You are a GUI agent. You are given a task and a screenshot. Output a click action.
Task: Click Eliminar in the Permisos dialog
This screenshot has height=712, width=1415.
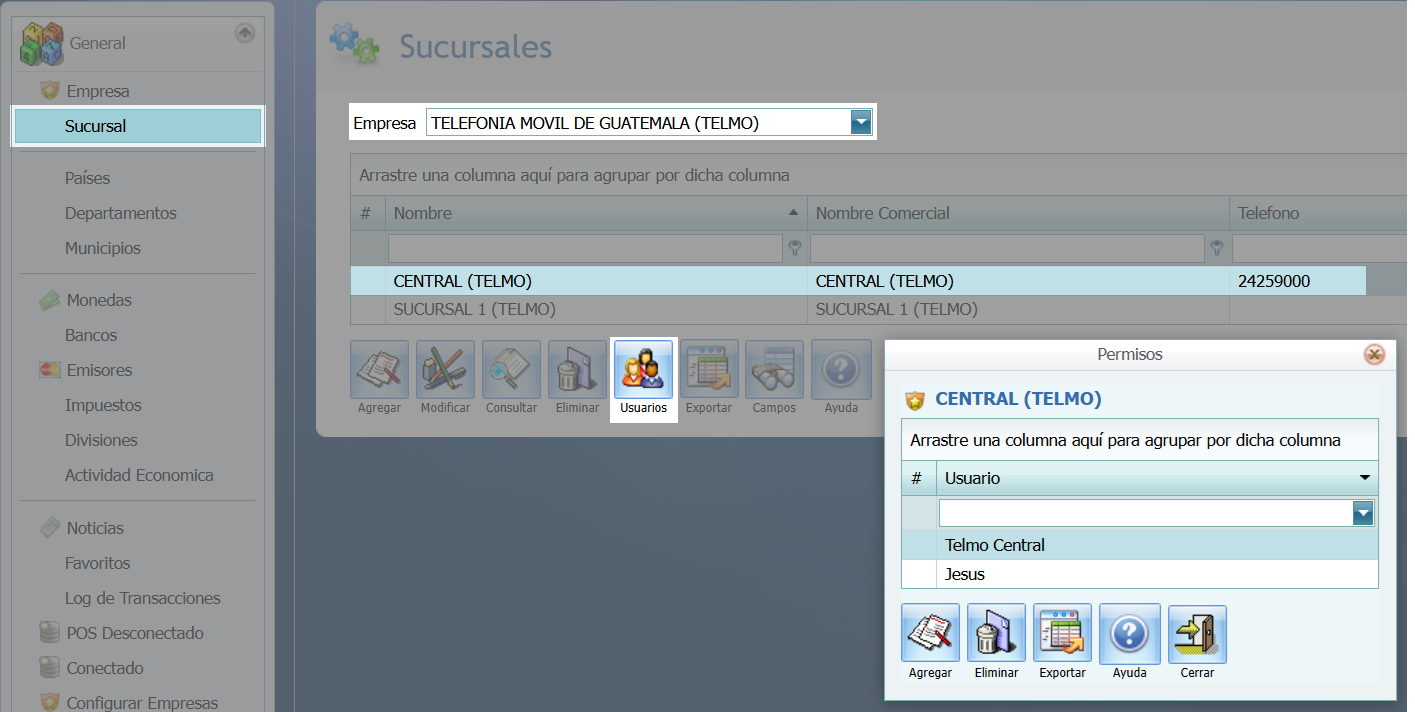[x=996, y=640]
